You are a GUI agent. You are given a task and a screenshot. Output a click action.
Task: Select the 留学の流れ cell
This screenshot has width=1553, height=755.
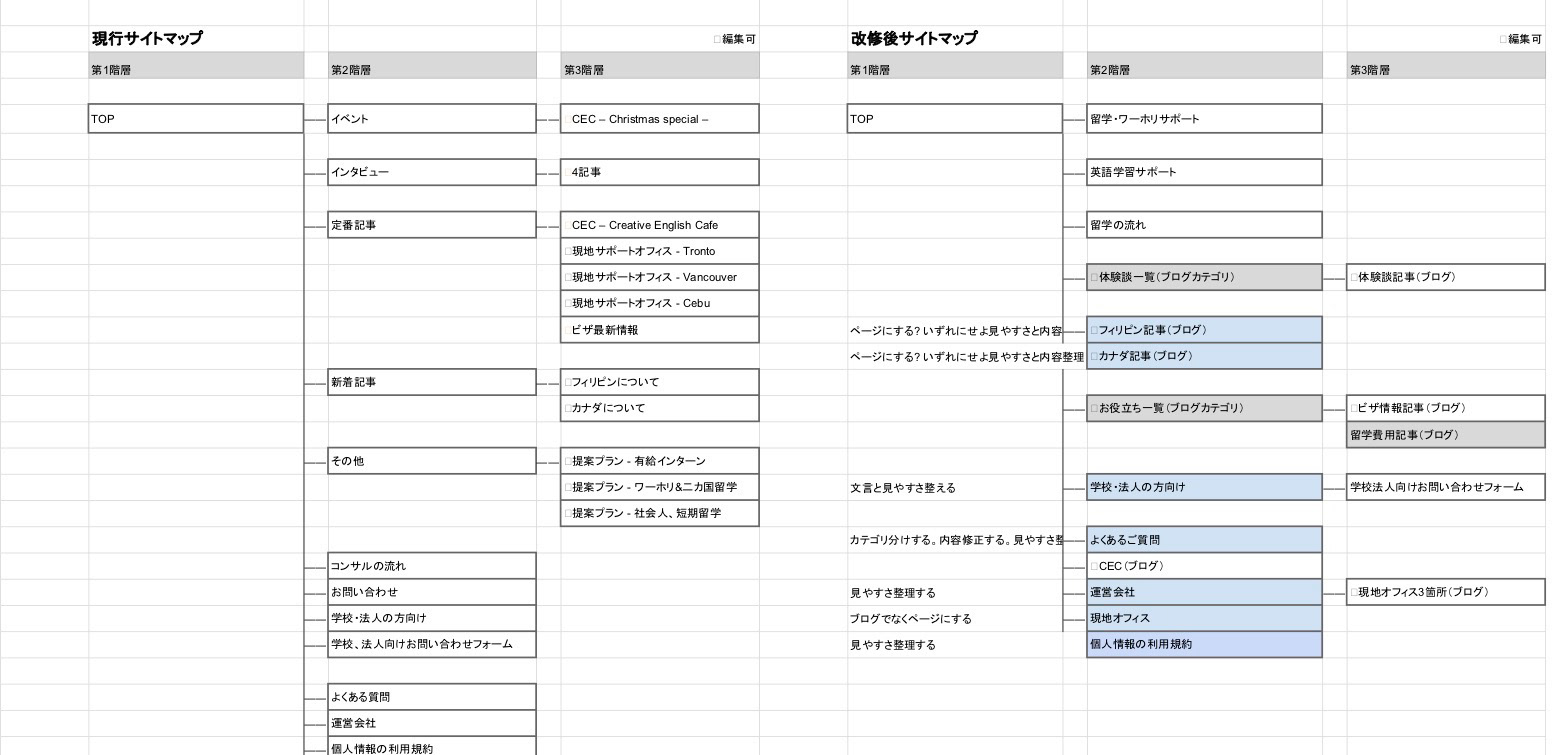point(1204,225)
